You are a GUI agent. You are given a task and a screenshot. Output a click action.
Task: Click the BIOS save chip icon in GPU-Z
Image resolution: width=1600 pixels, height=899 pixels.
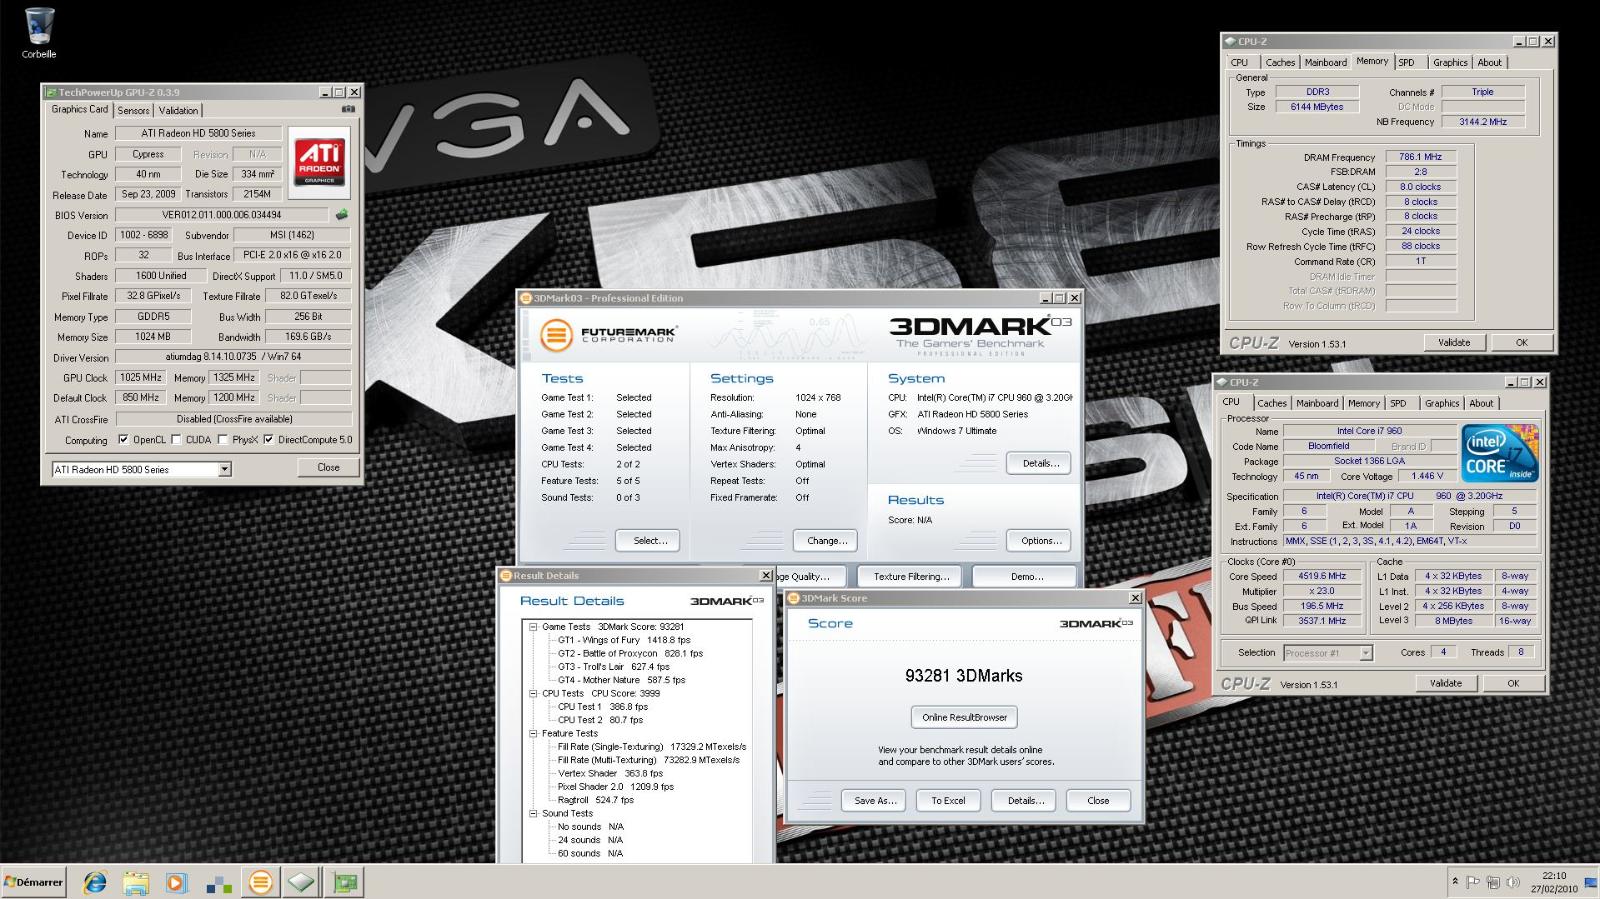(342, 214)
